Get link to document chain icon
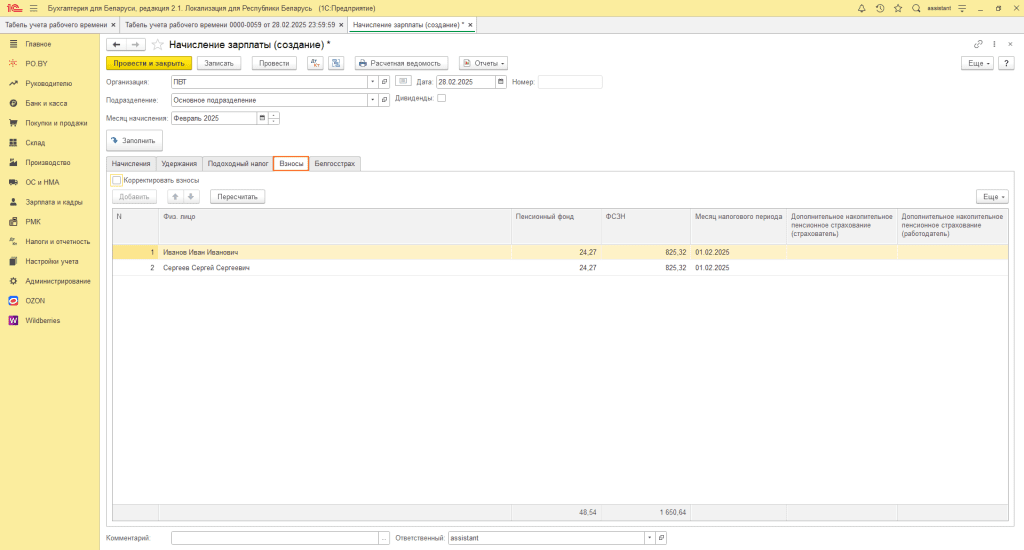 pyautogui.click(x=978, y=44)
